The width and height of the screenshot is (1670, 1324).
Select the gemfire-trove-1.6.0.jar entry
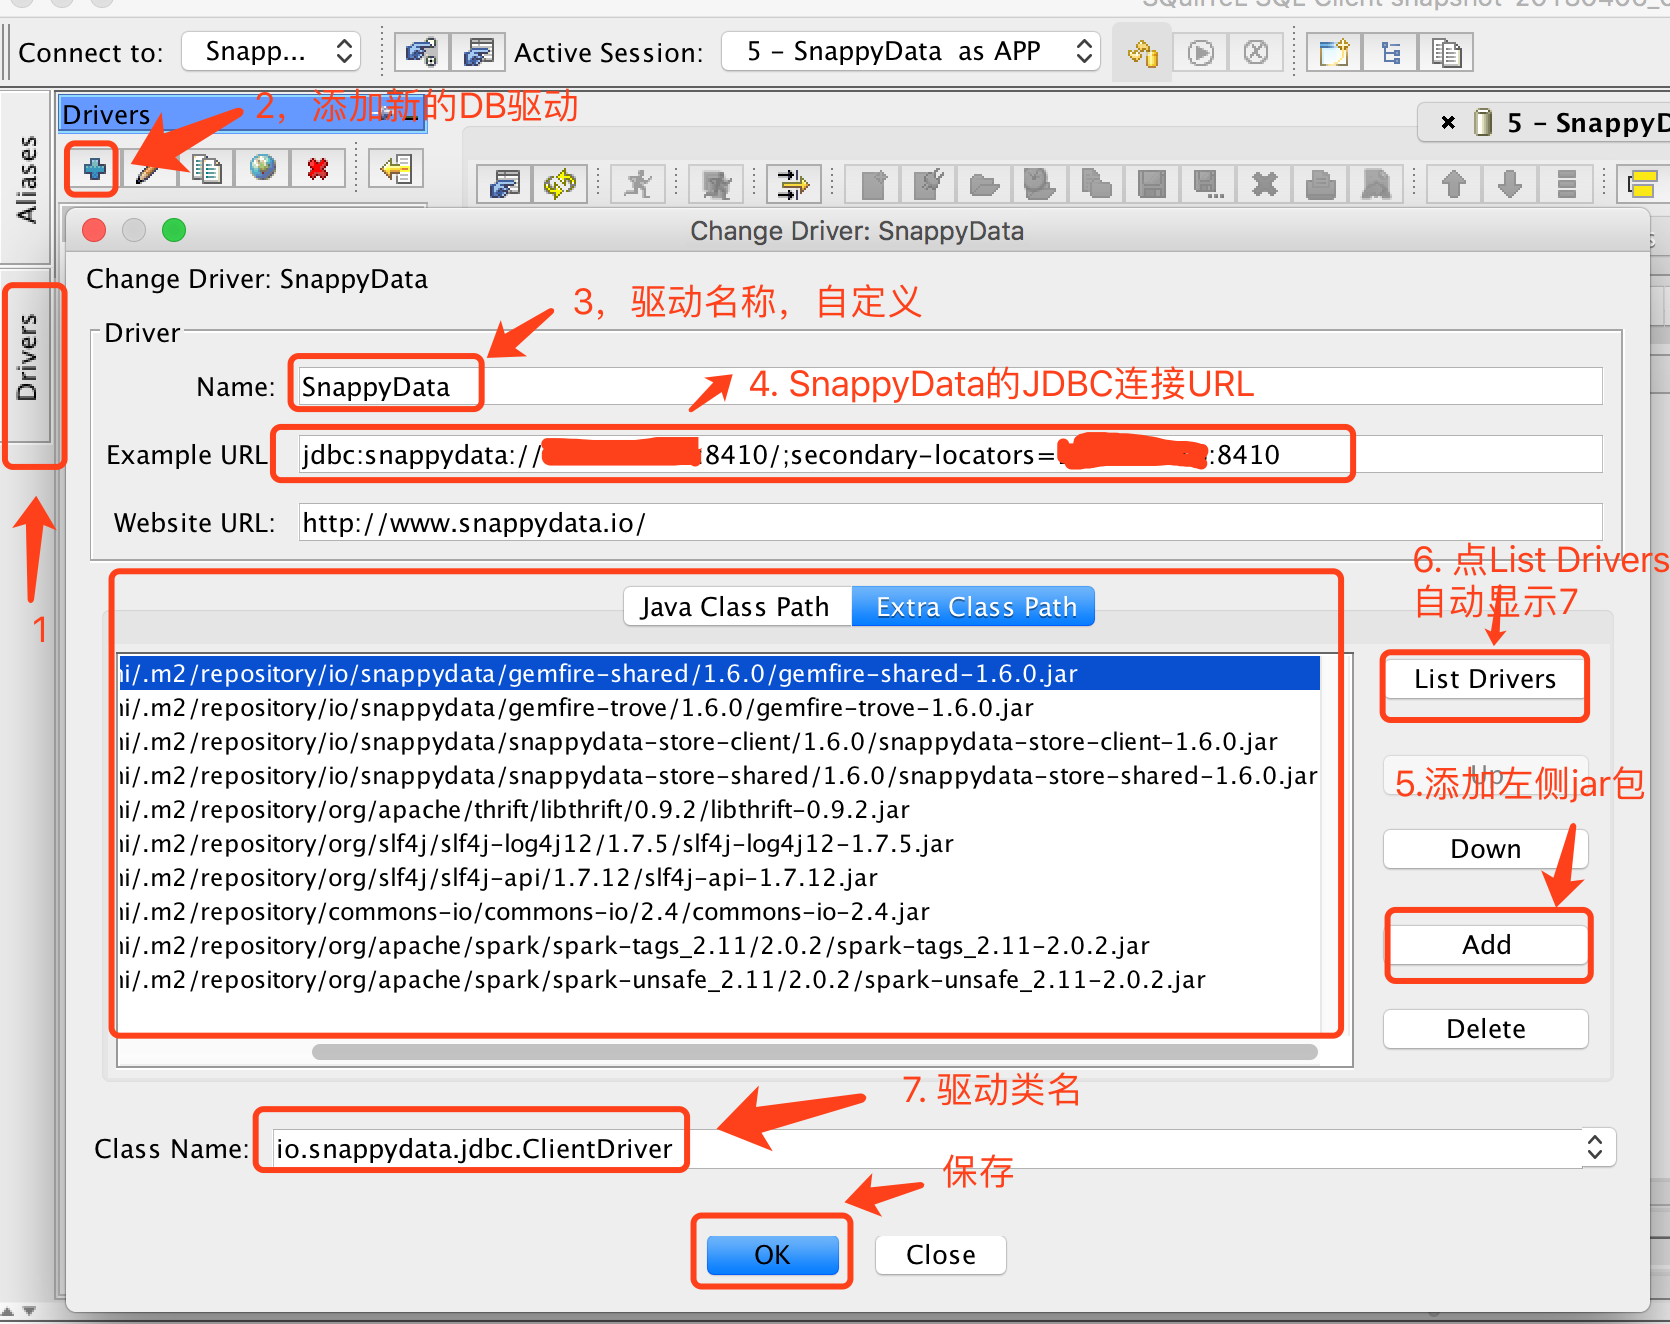pos(719,707)
